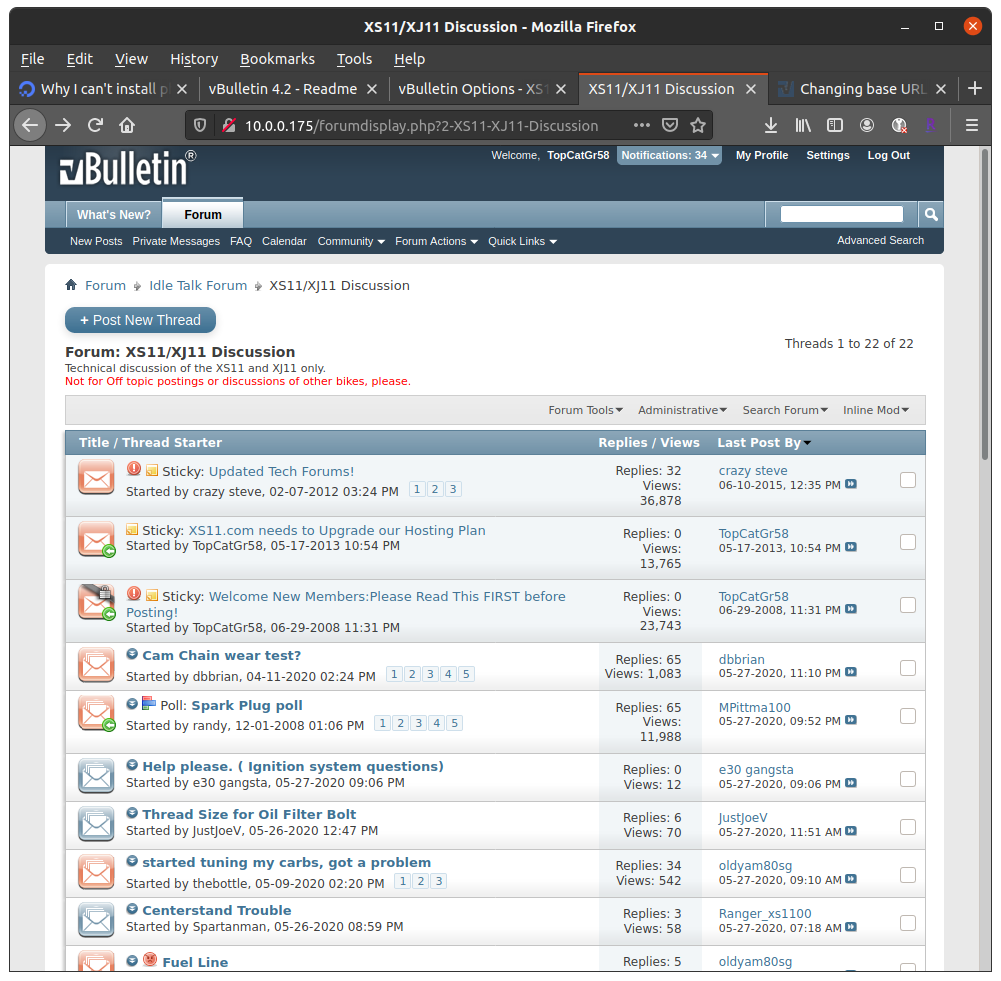The image size is (1001, 981).
Task: Expand the Inline Mod menu
Action: tap(875, 410)
